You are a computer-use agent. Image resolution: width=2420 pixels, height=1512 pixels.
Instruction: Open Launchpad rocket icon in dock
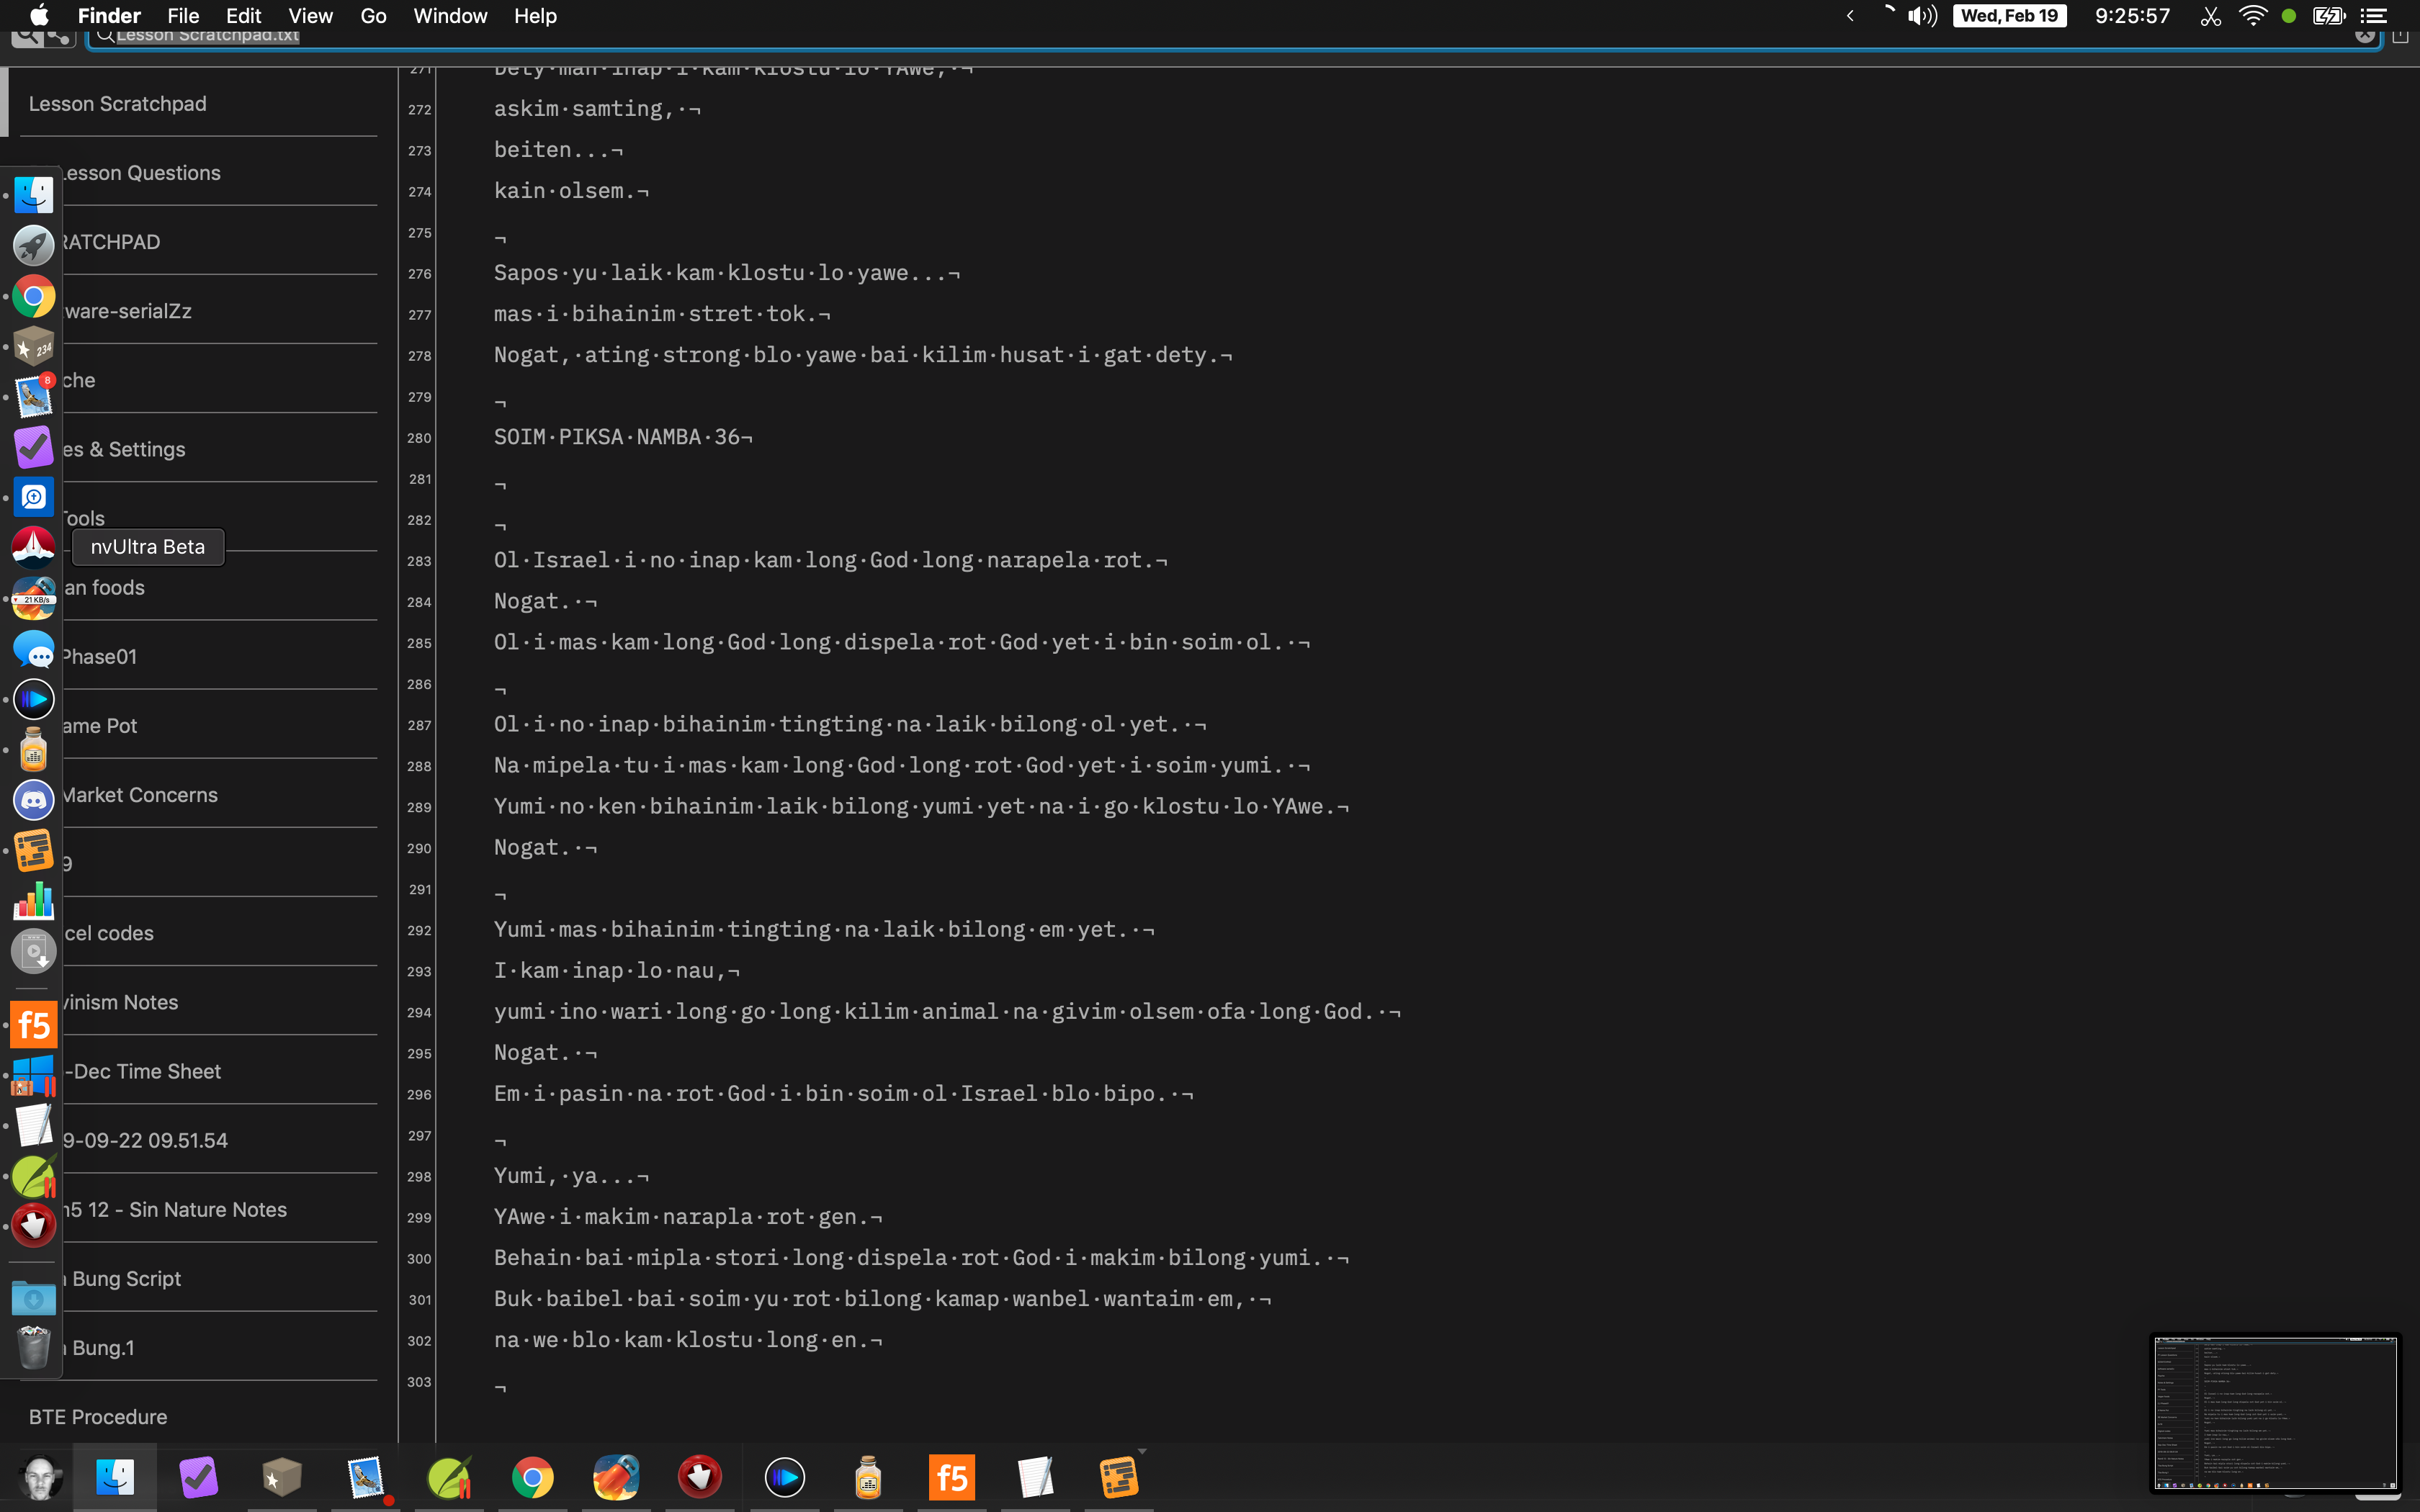tap(33, 246)
